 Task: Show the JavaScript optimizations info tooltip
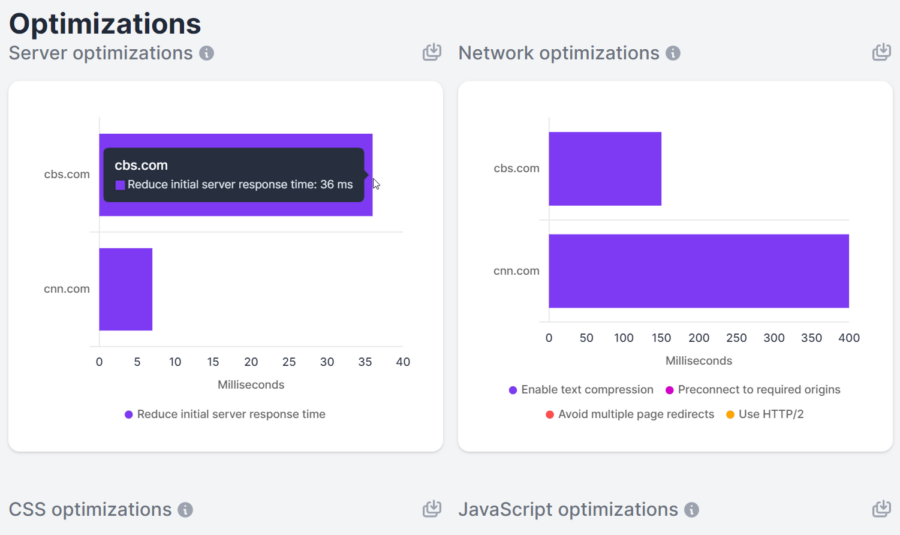(692, 510)
